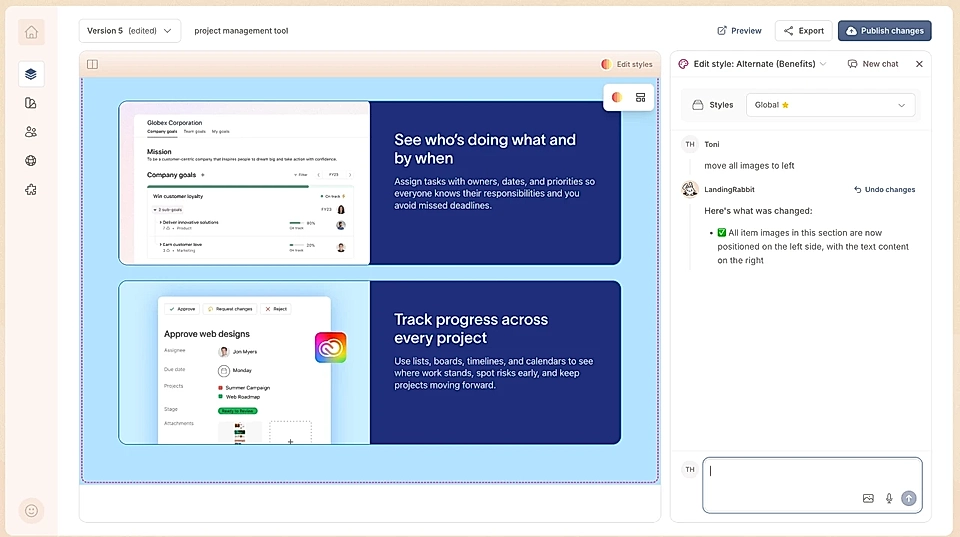Viewport: 960px width, 537px height.
Task: Focus the chat message input field
Action: pyautogui.click(x=812, y=485)
